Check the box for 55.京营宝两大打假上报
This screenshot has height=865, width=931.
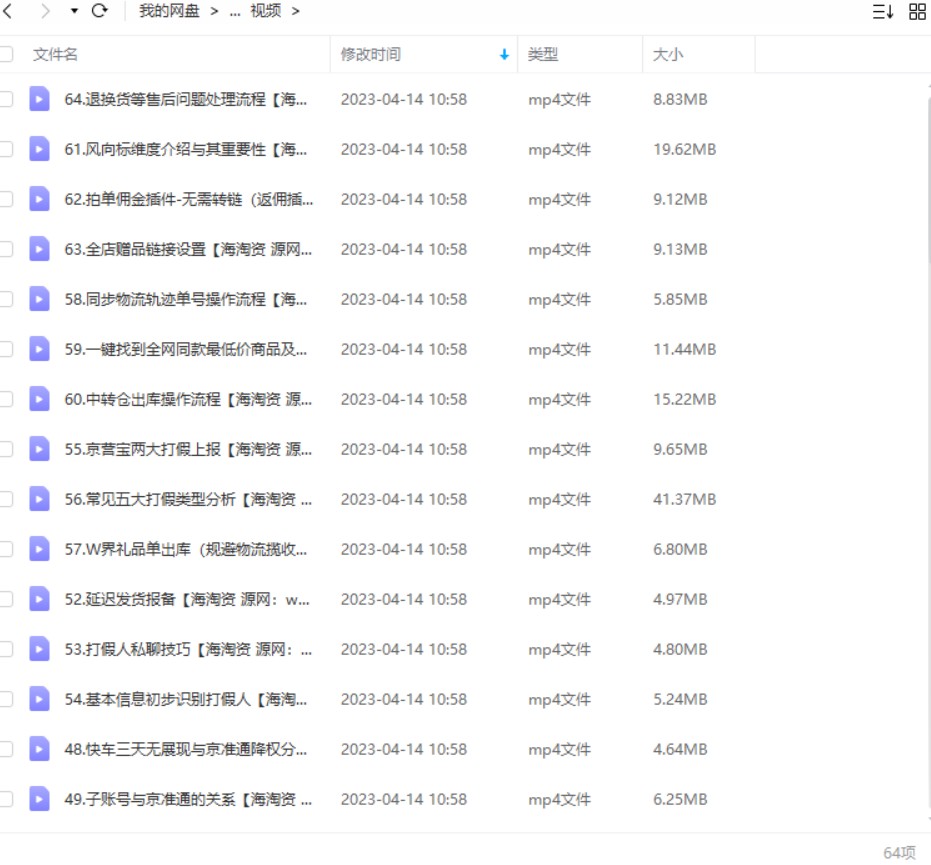[5, 449]
